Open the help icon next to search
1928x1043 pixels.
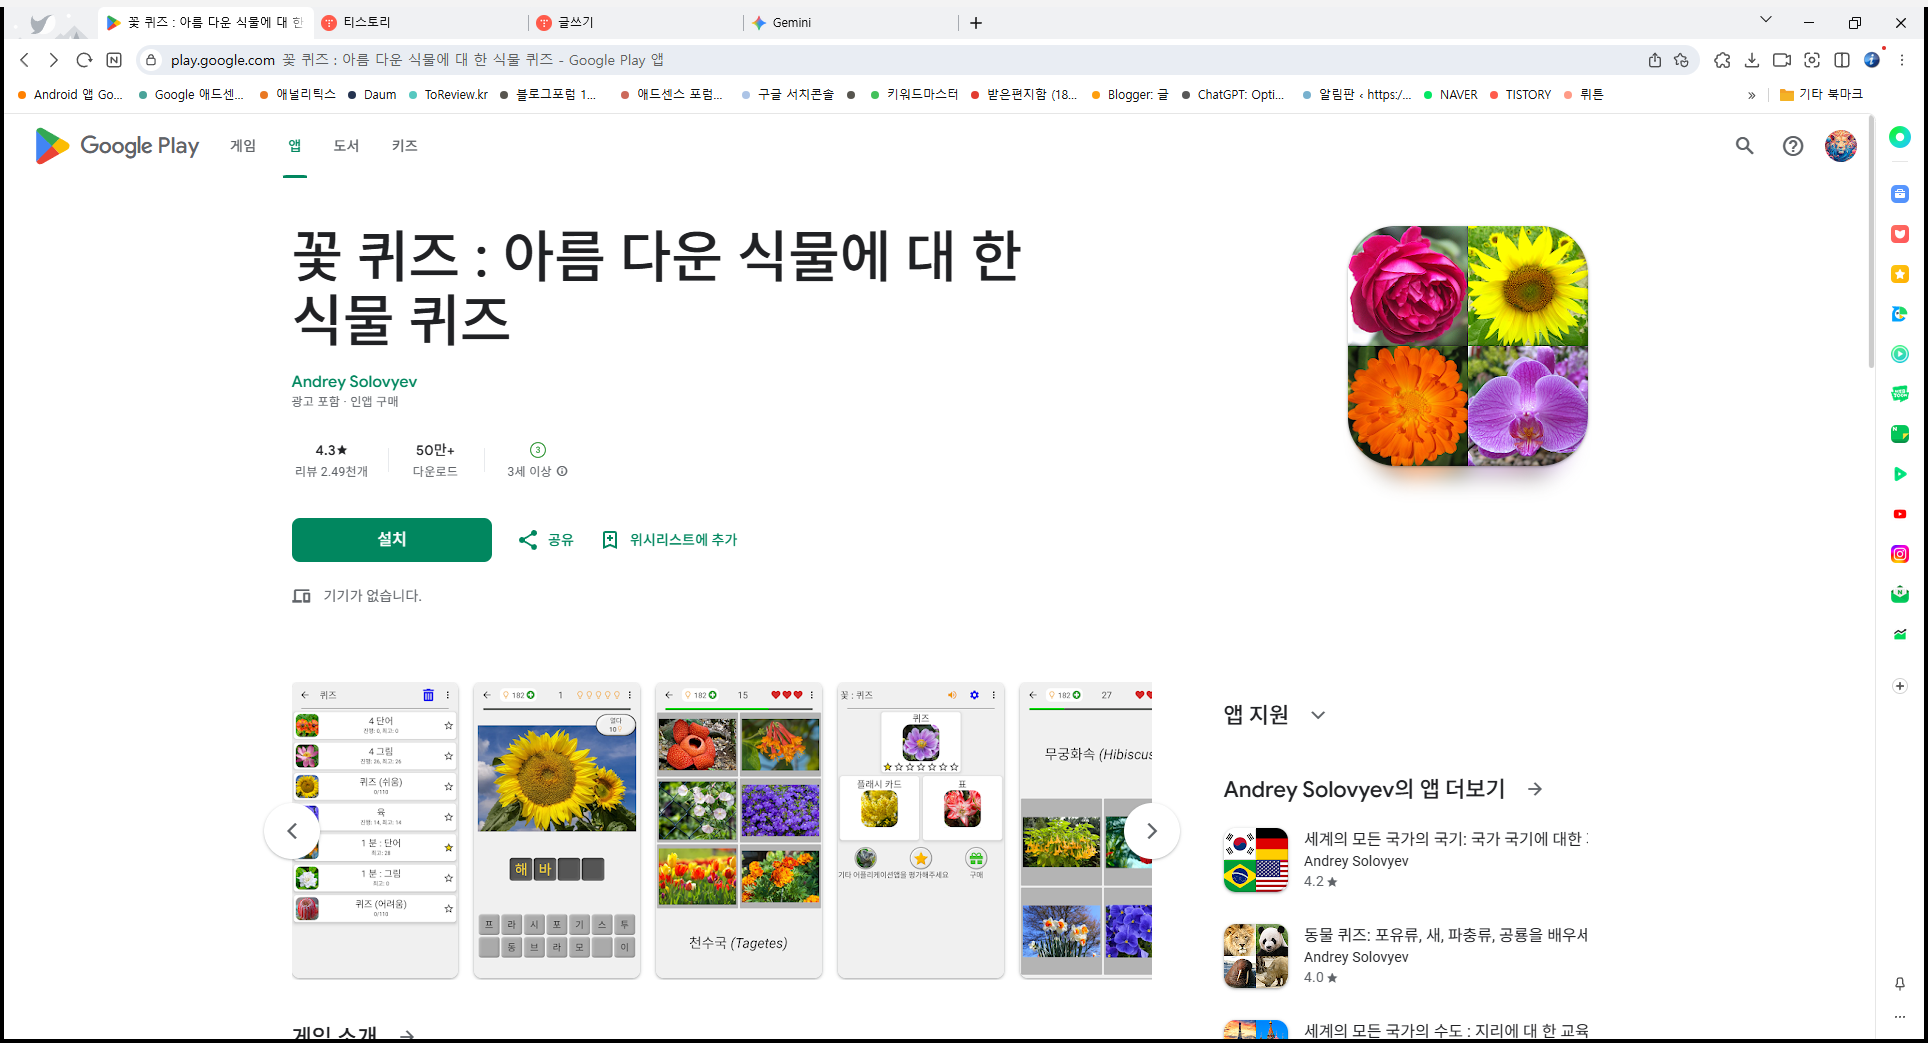click(x=1792, y=146)
